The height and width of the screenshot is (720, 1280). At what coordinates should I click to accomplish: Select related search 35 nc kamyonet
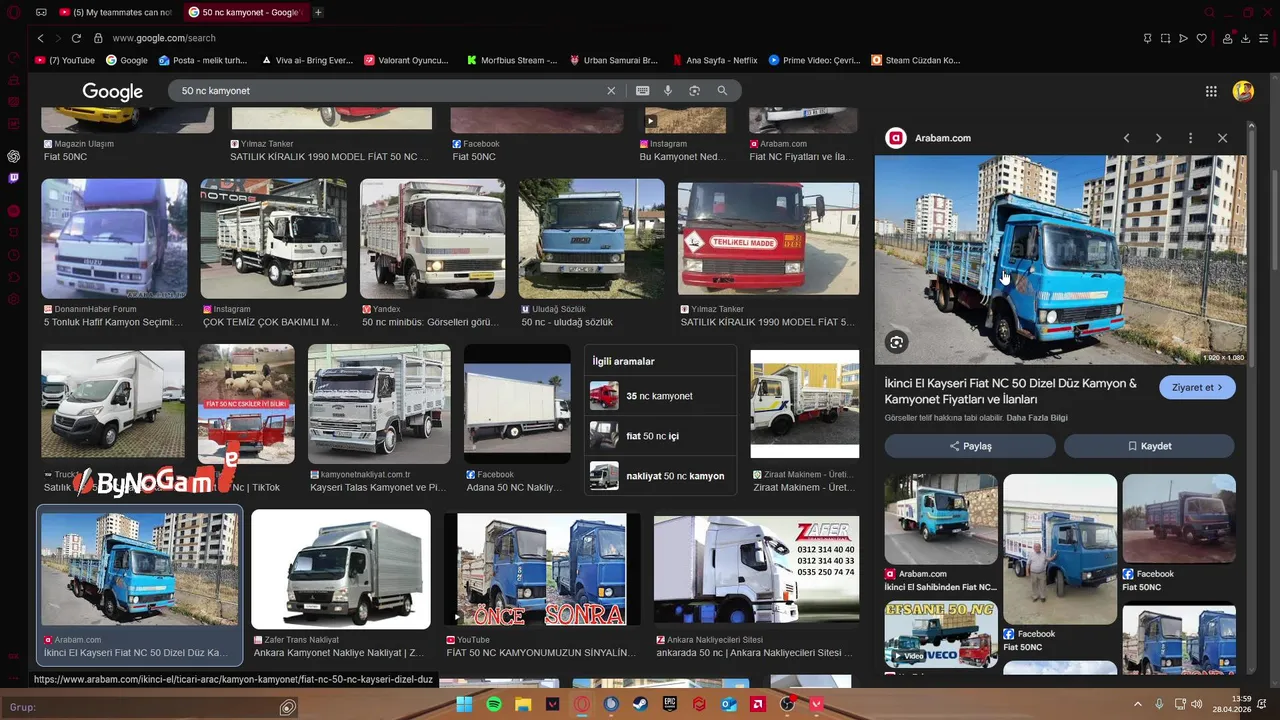[660, 396]
